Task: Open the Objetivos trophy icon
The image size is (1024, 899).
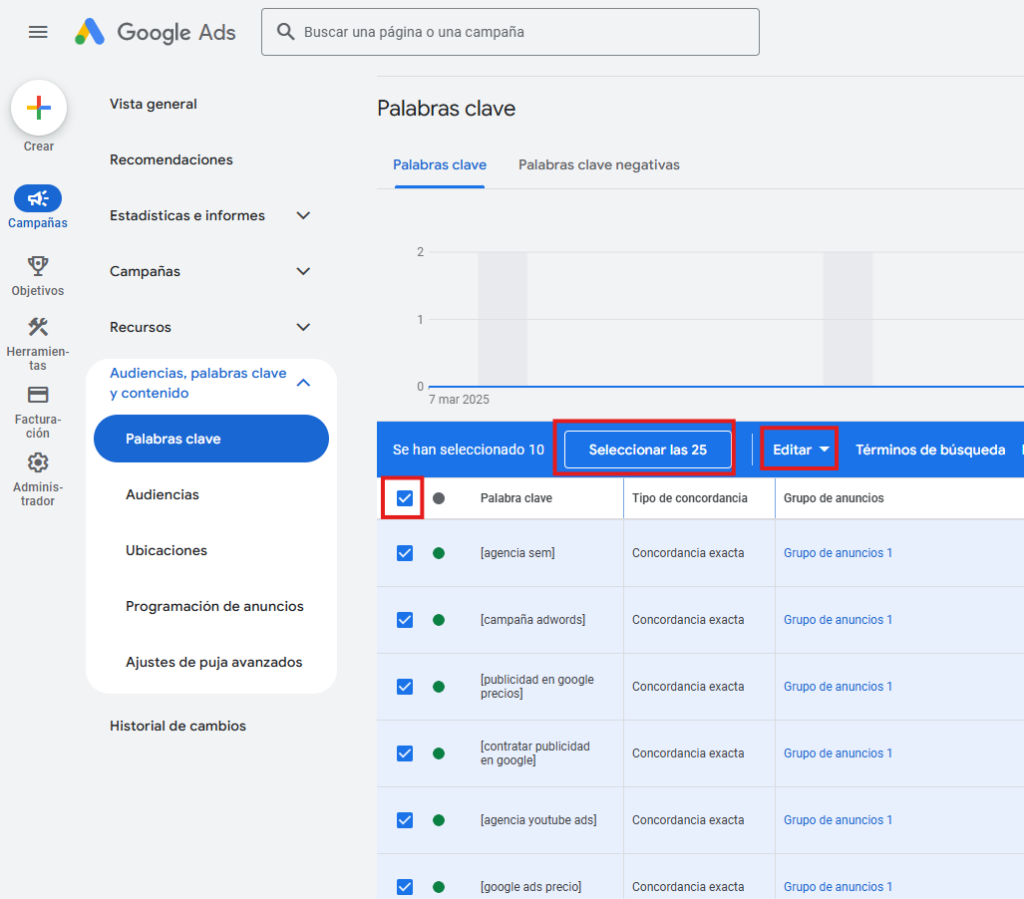Action: [x=38, y=266]
